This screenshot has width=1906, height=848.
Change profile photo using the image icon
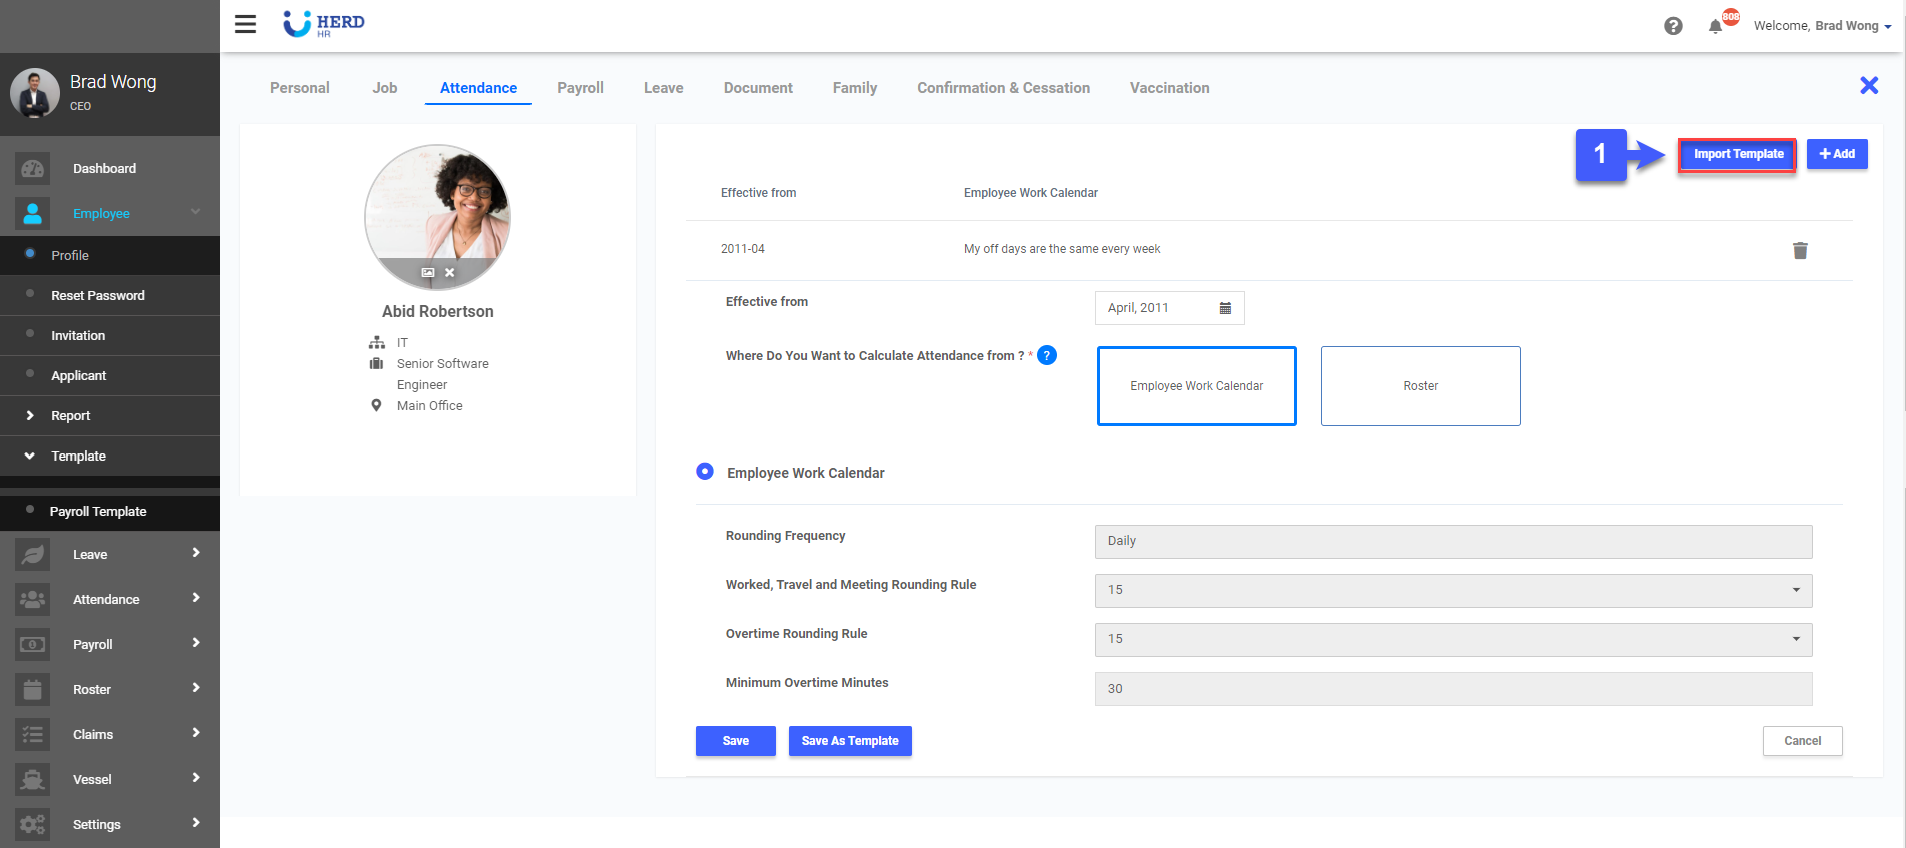[x=428, y=272]
